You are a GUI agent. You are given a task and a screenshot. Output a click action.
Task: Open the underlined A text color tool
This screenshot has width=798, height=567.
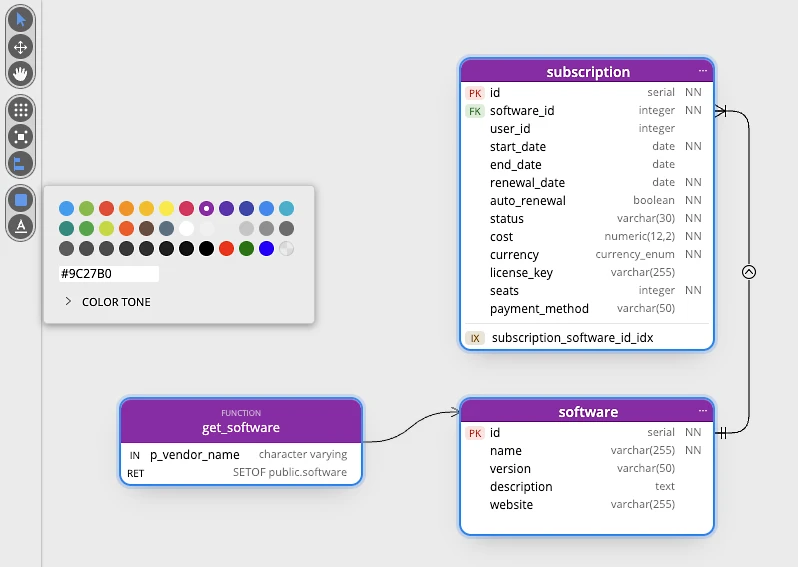(x=20, y=225)
